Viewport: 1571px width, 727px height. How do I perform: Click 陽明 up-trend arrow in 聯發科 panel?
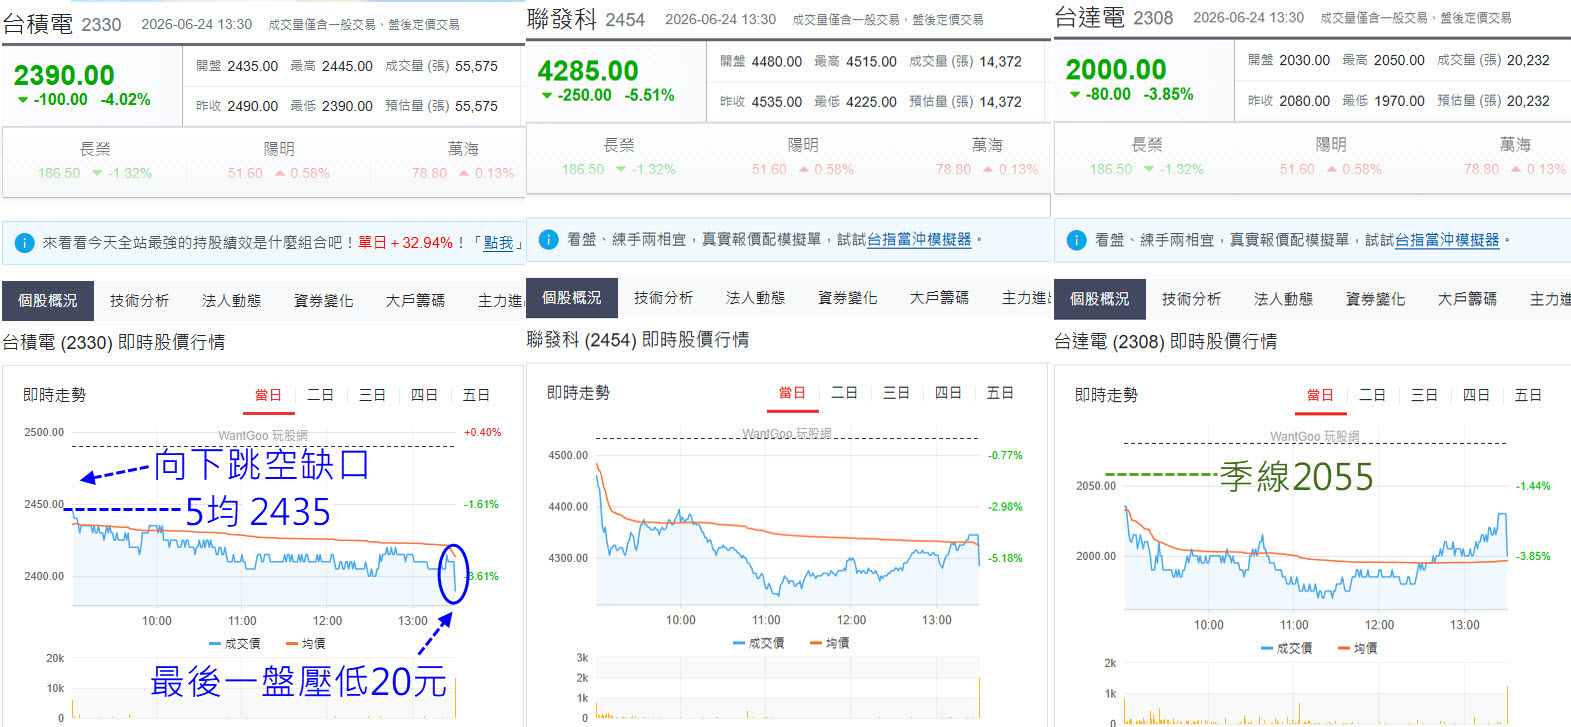(803, 169)
